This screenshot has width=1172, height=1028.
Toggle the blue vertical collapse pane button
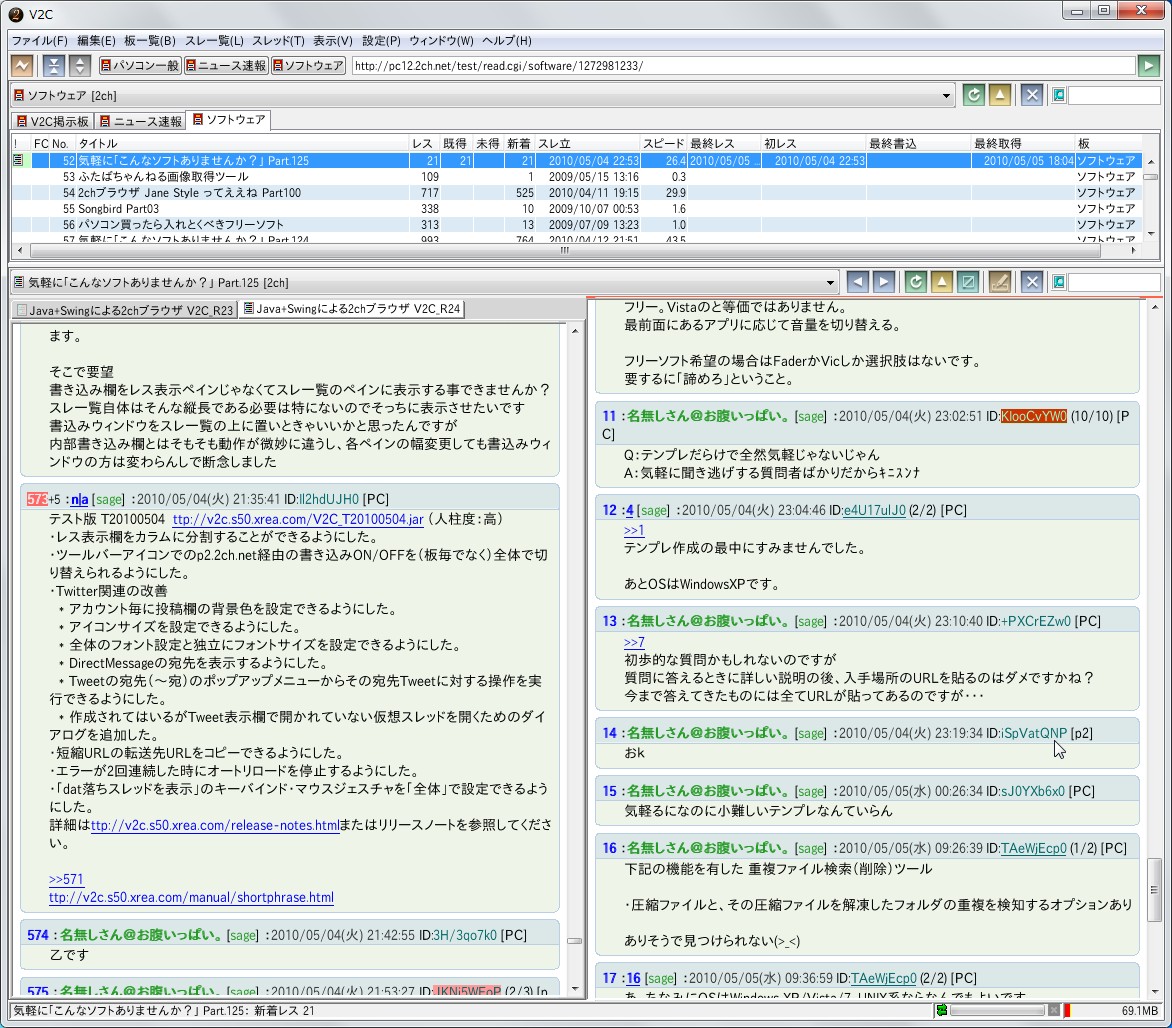point(54,66)
